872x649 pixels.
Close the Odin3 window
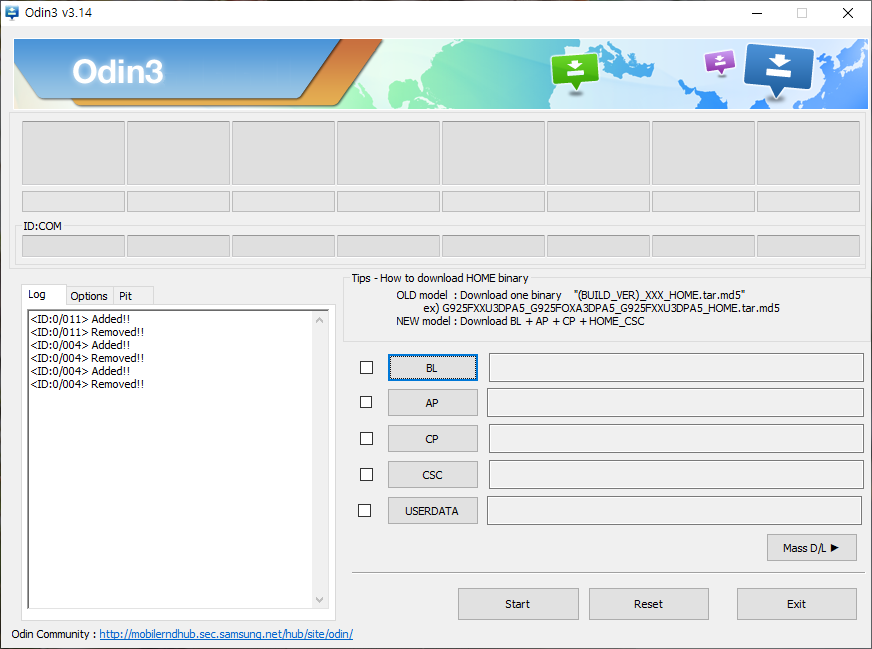tap(848, 13)
